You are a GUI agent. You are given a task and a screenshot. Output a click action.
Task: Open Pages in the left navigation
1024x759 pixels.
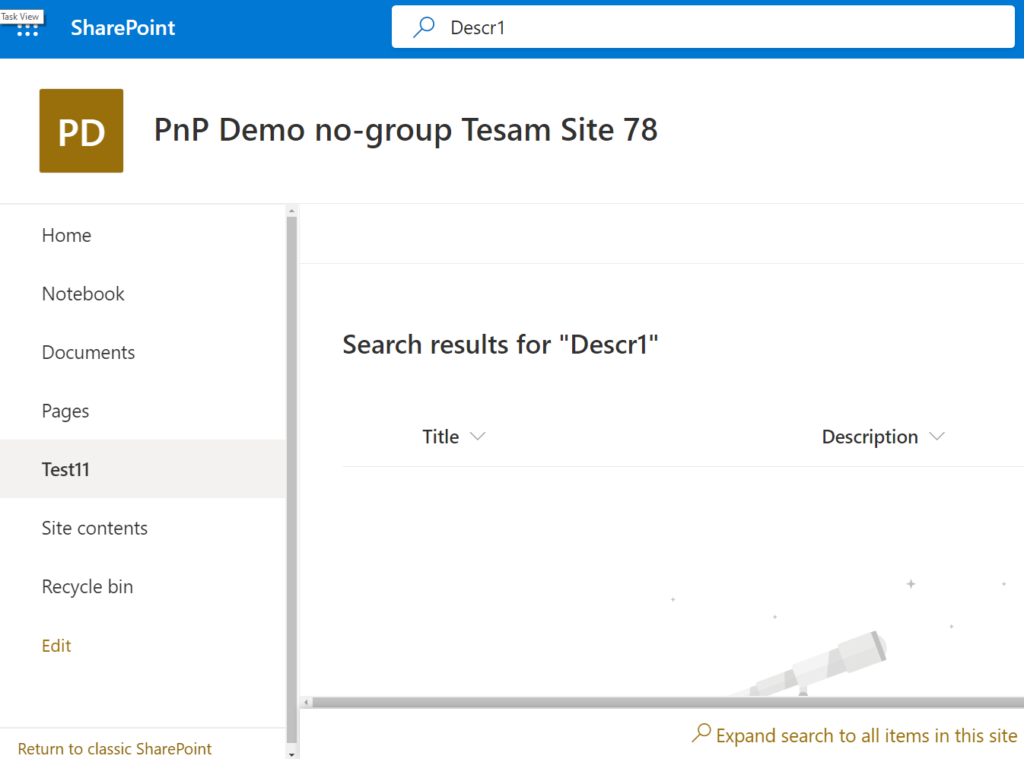pyautogui.click(x=65, y=411)
